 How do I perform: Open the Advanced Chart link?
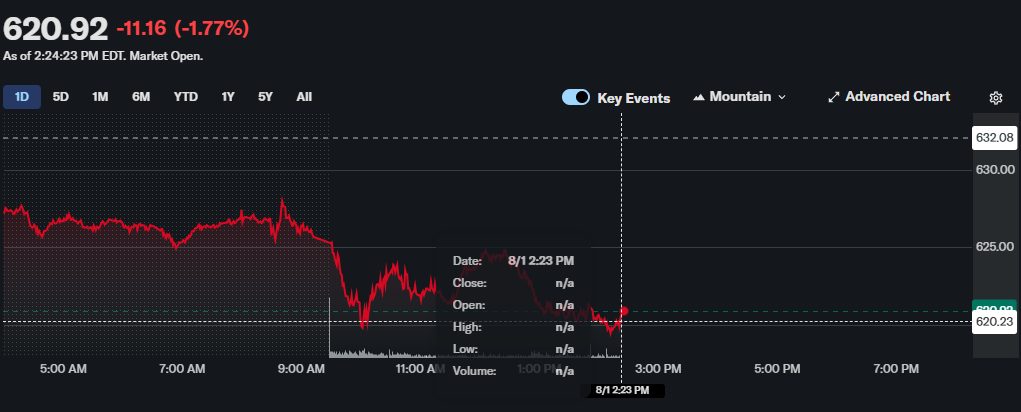pyautogui.click(x=889, y=97)
